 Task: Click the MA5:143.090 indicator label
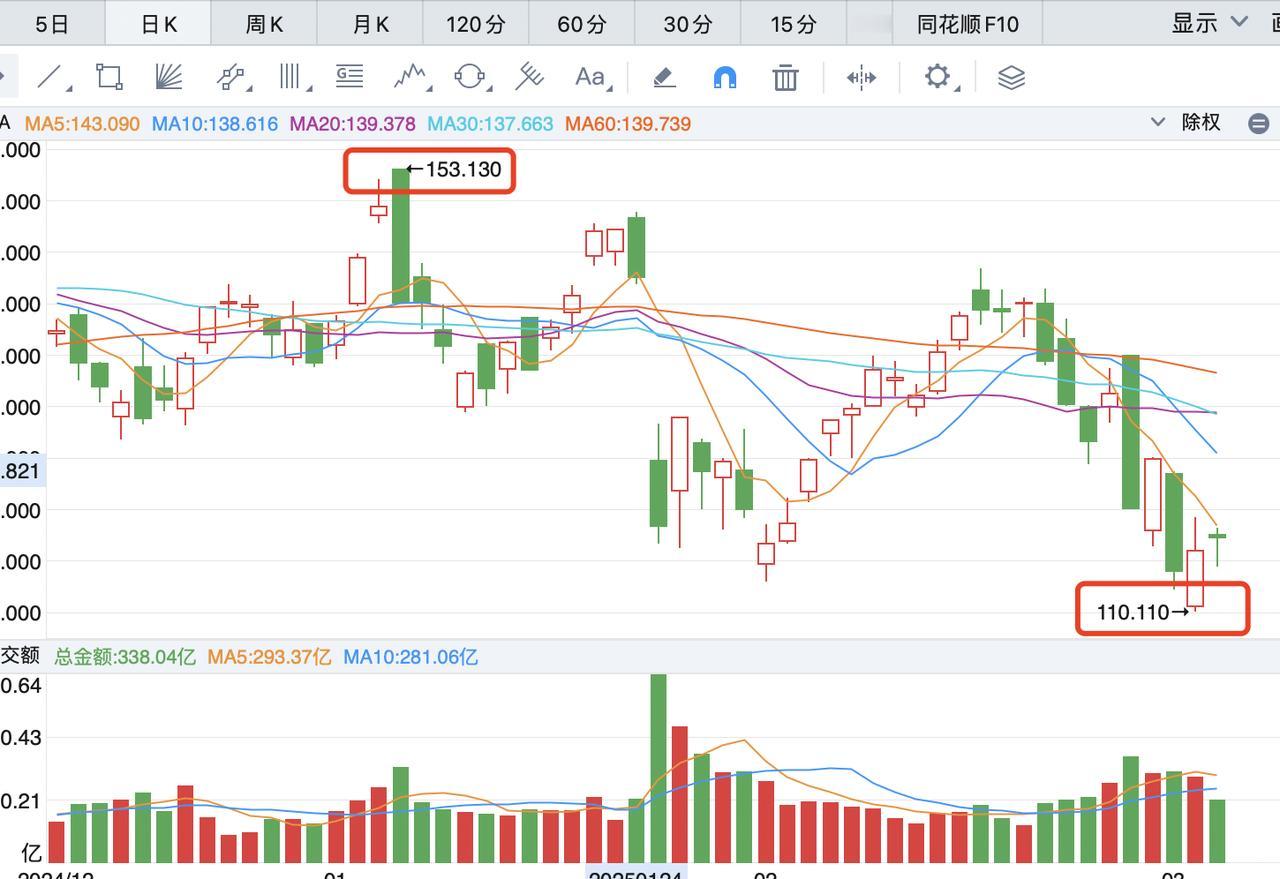82,124
